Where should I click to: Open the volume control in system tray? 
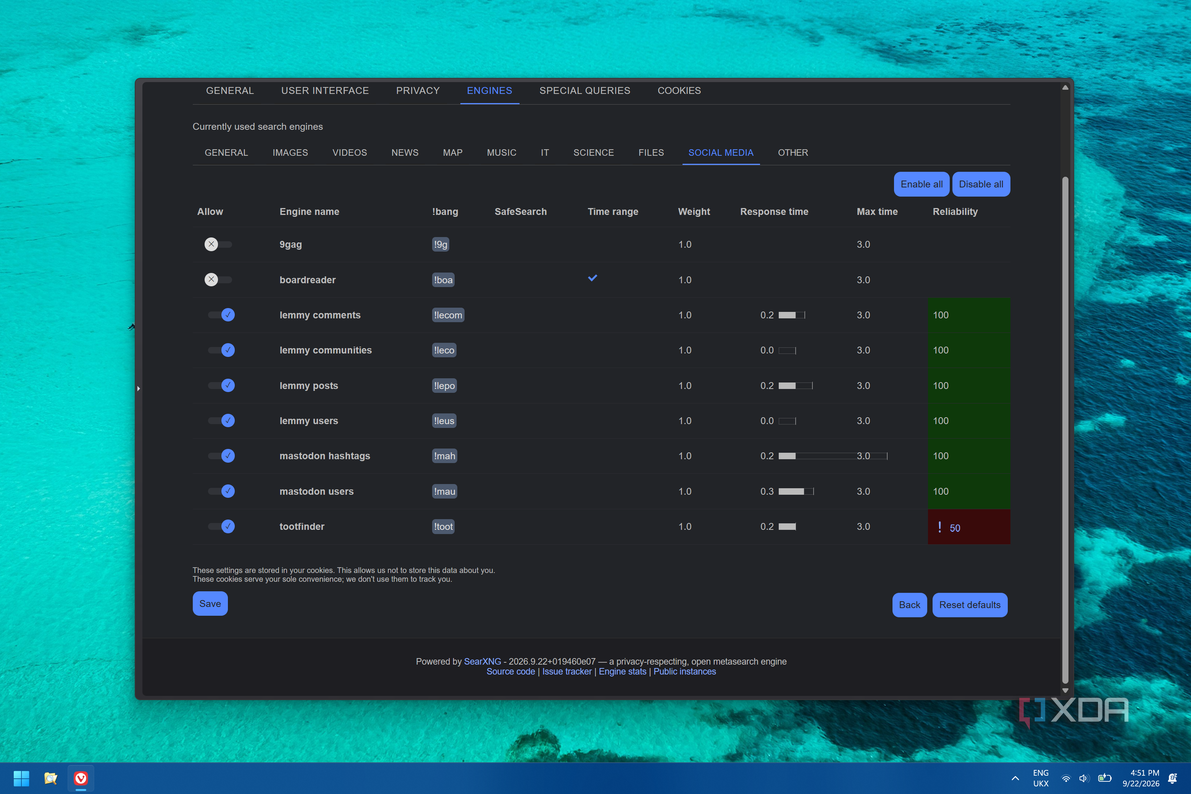click(1083, 778)
